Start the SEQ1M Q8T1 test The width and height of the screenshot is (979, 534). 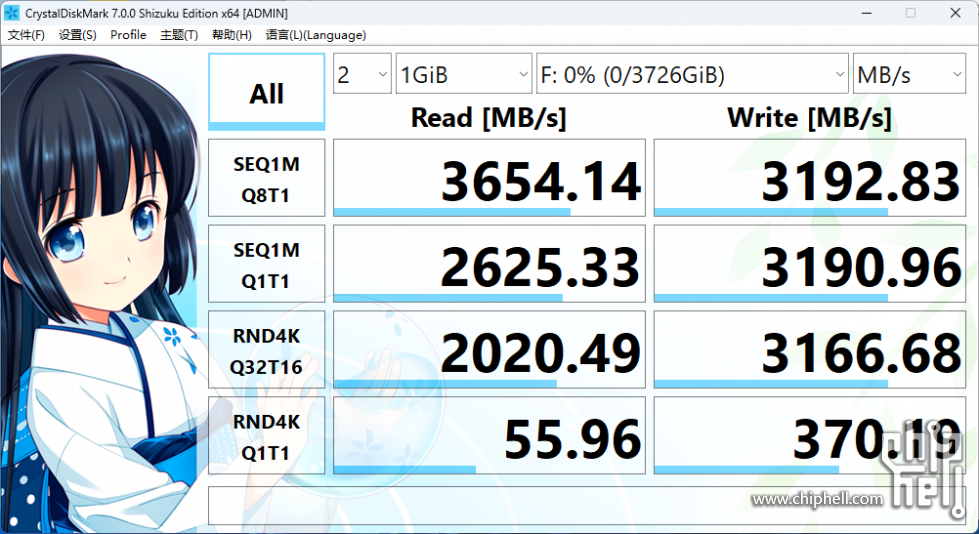267,178
